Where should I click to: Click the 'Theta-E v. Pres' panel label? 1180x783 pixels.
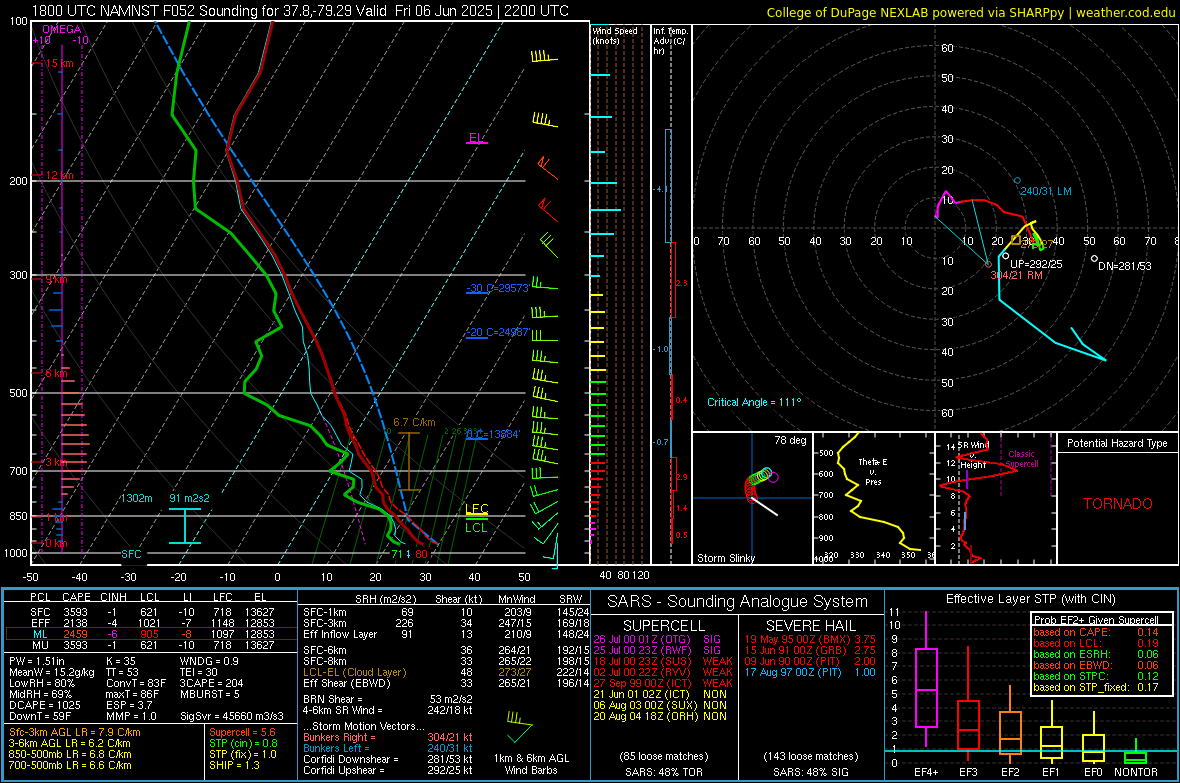(873, 471)
